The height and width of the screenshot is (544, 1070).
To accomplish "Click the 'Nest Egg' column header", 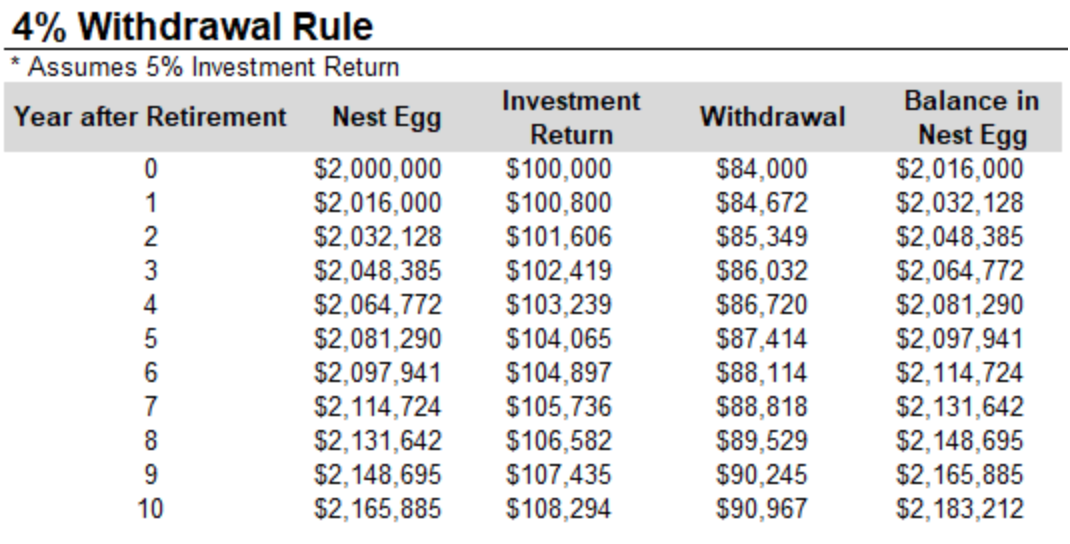I will [x=387, y=117].
